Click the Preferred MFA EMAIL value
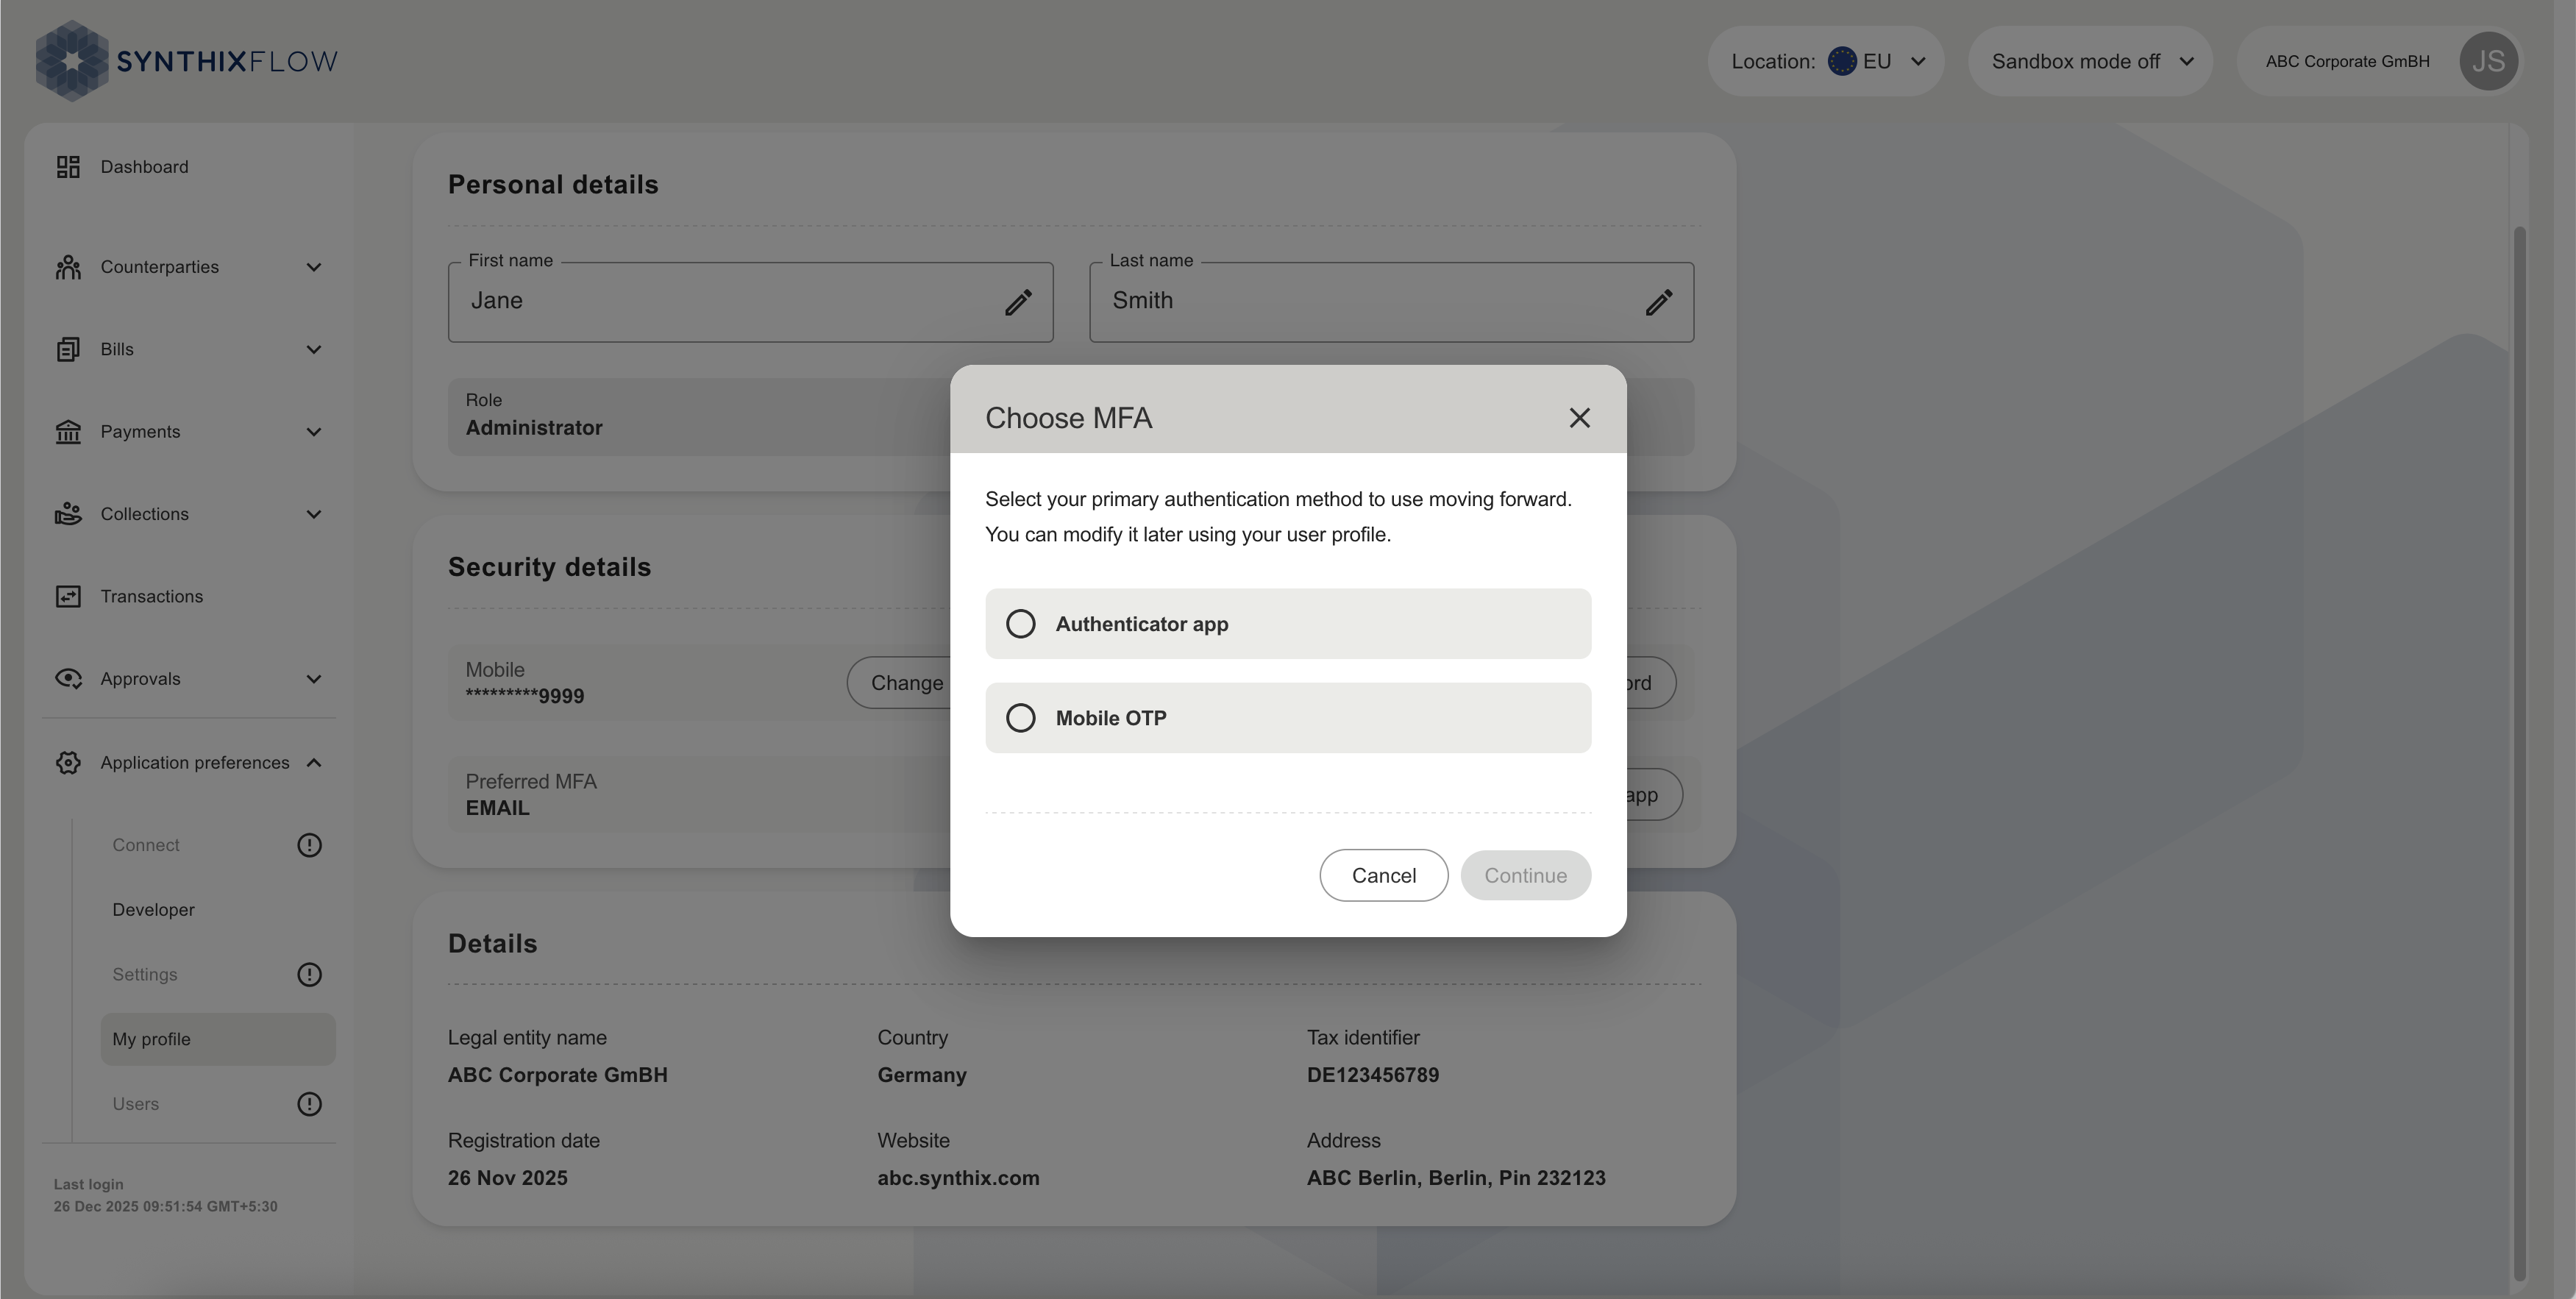Viewport: 2576px width, 1299px height. (497, 808)
